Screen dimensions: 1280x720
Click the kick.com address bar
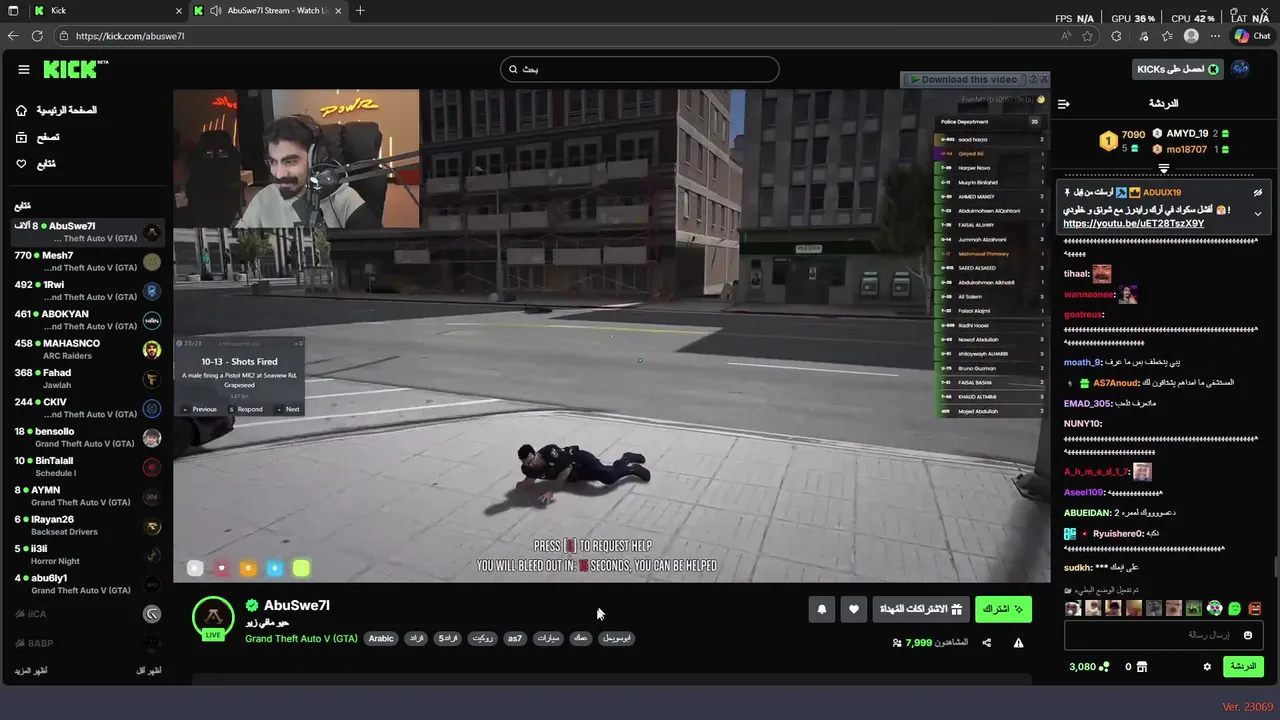coord(560,36)
